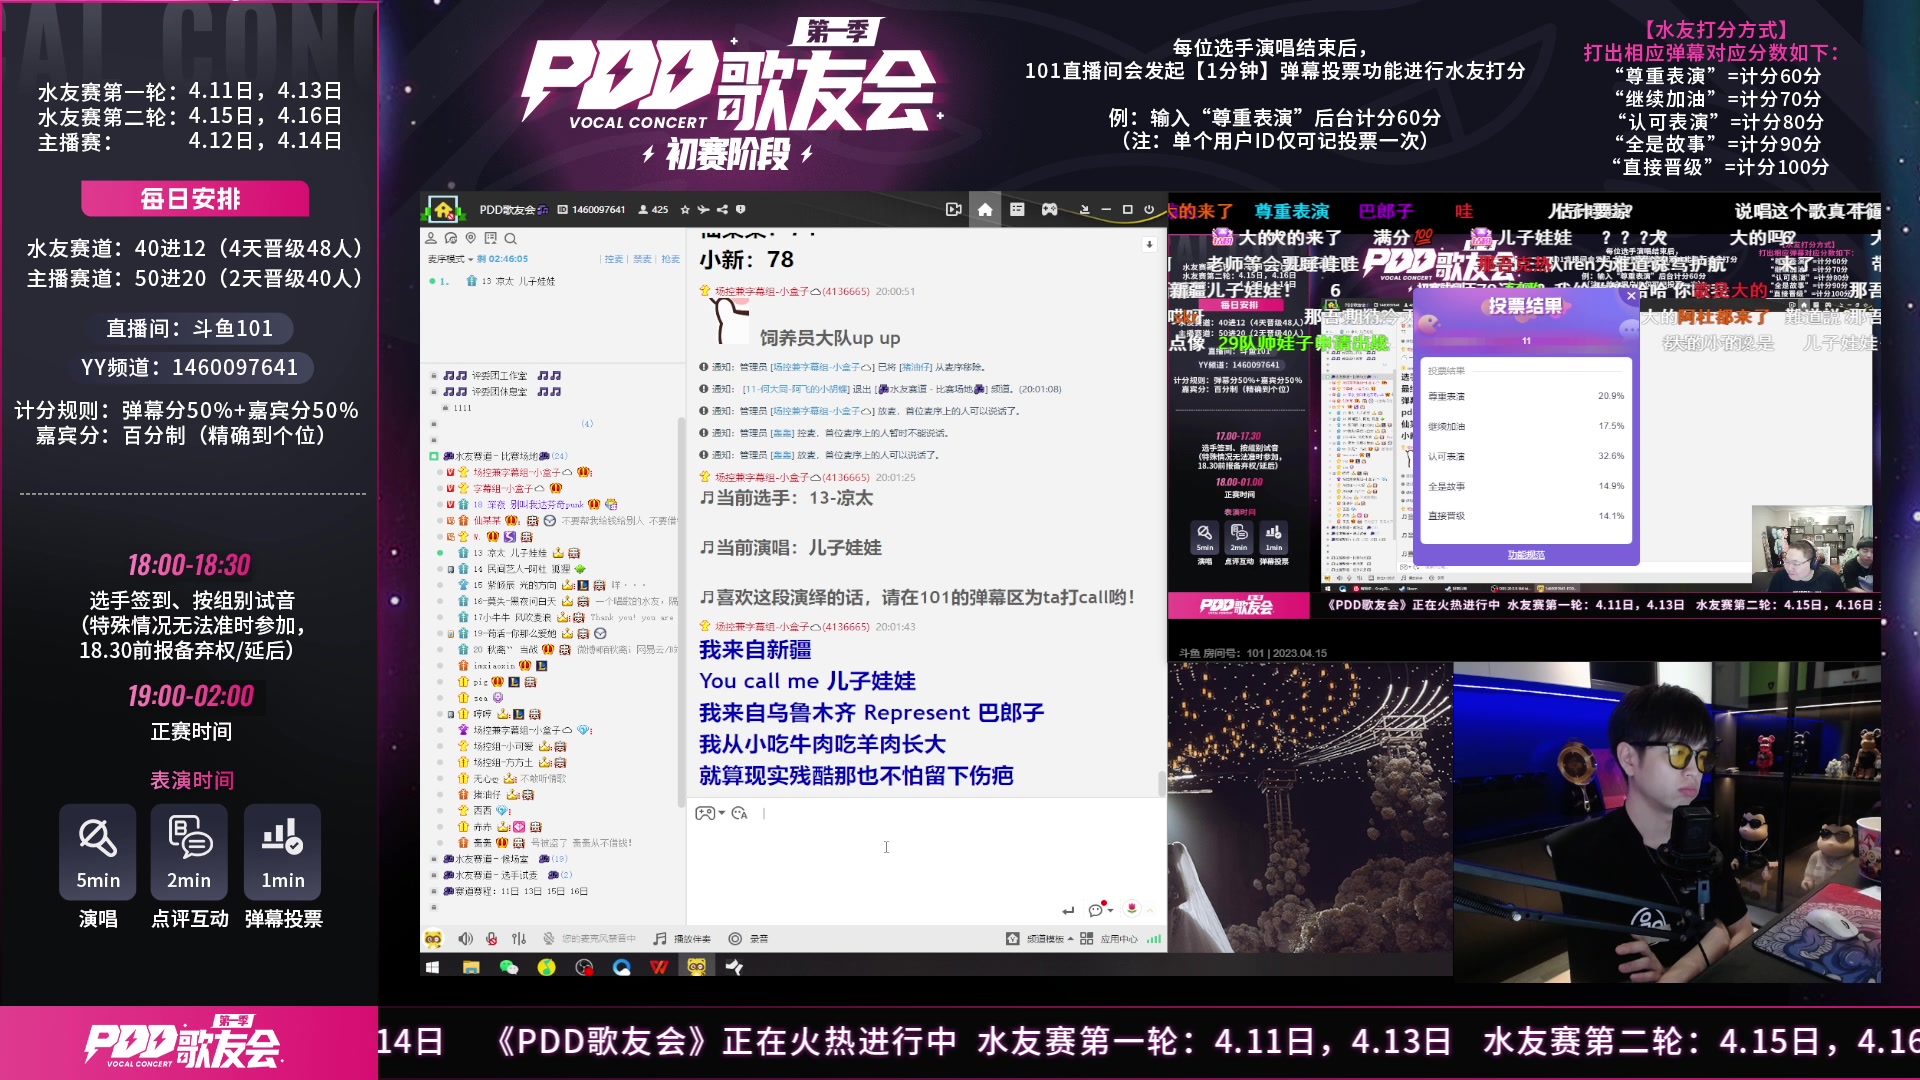Click the YY channel logo house icon

(443, 210)
